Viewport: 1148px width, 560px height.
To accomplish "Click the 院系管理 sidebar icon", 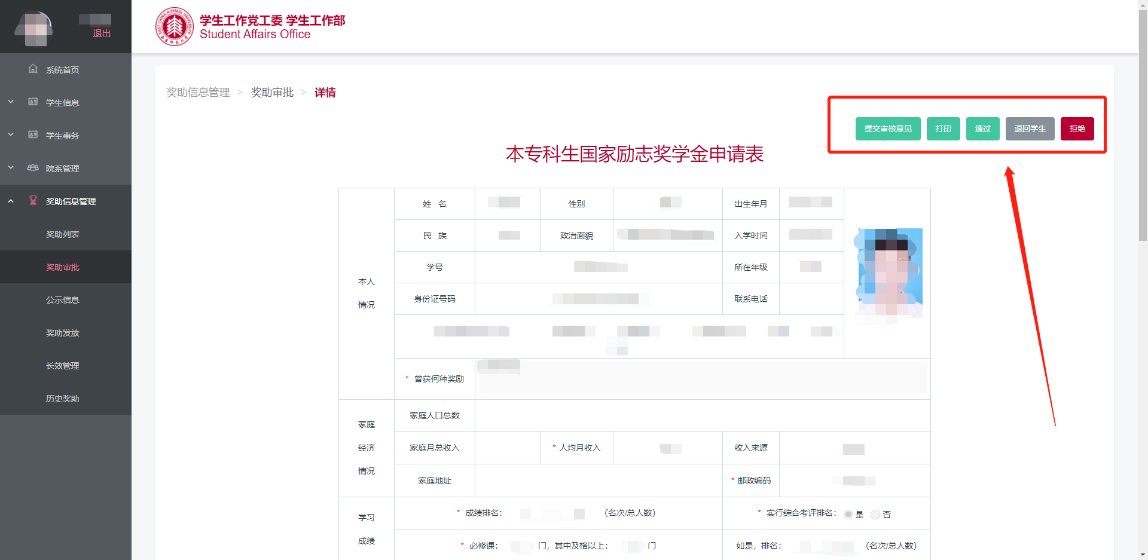I will click(x=33, y=168).
